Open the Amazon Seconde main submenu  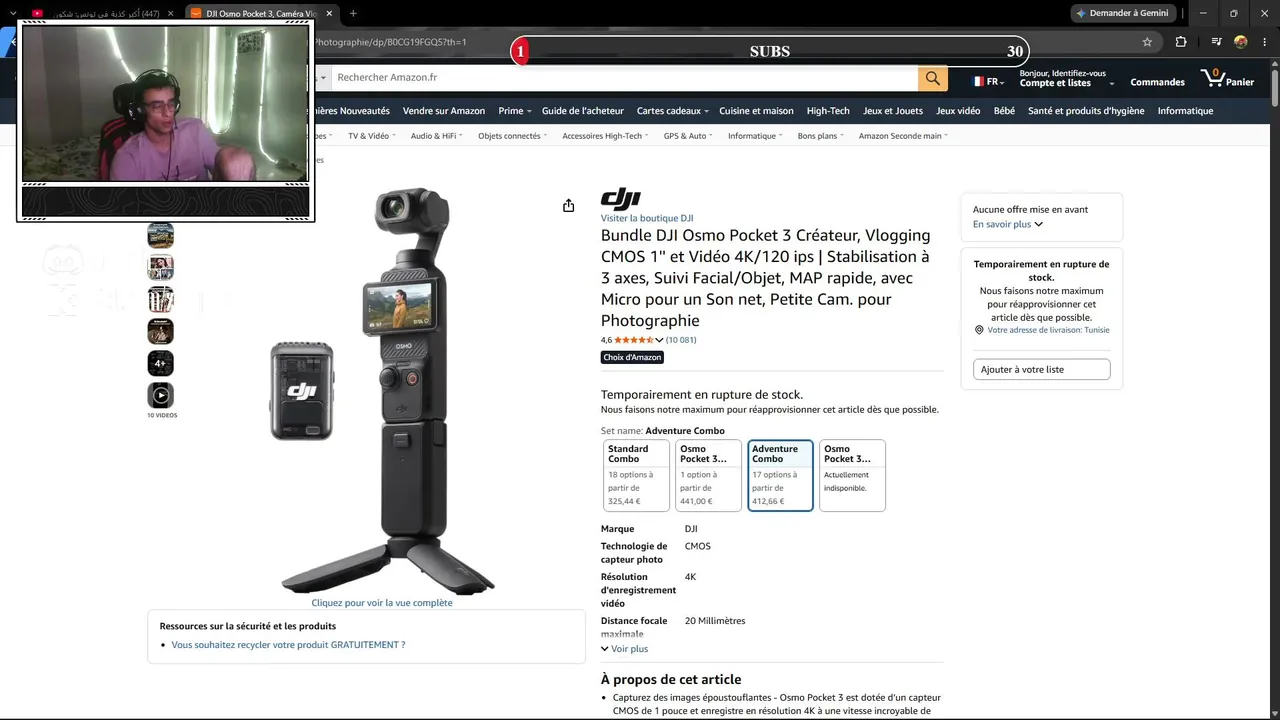point(903,136)
